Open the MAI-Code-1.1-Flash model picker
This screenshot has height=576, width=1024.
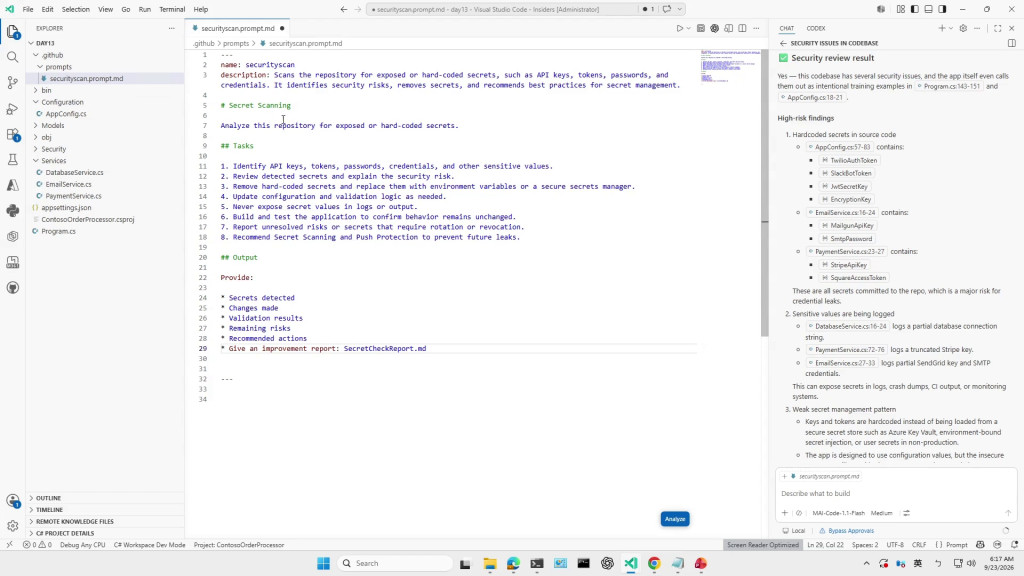839,513
